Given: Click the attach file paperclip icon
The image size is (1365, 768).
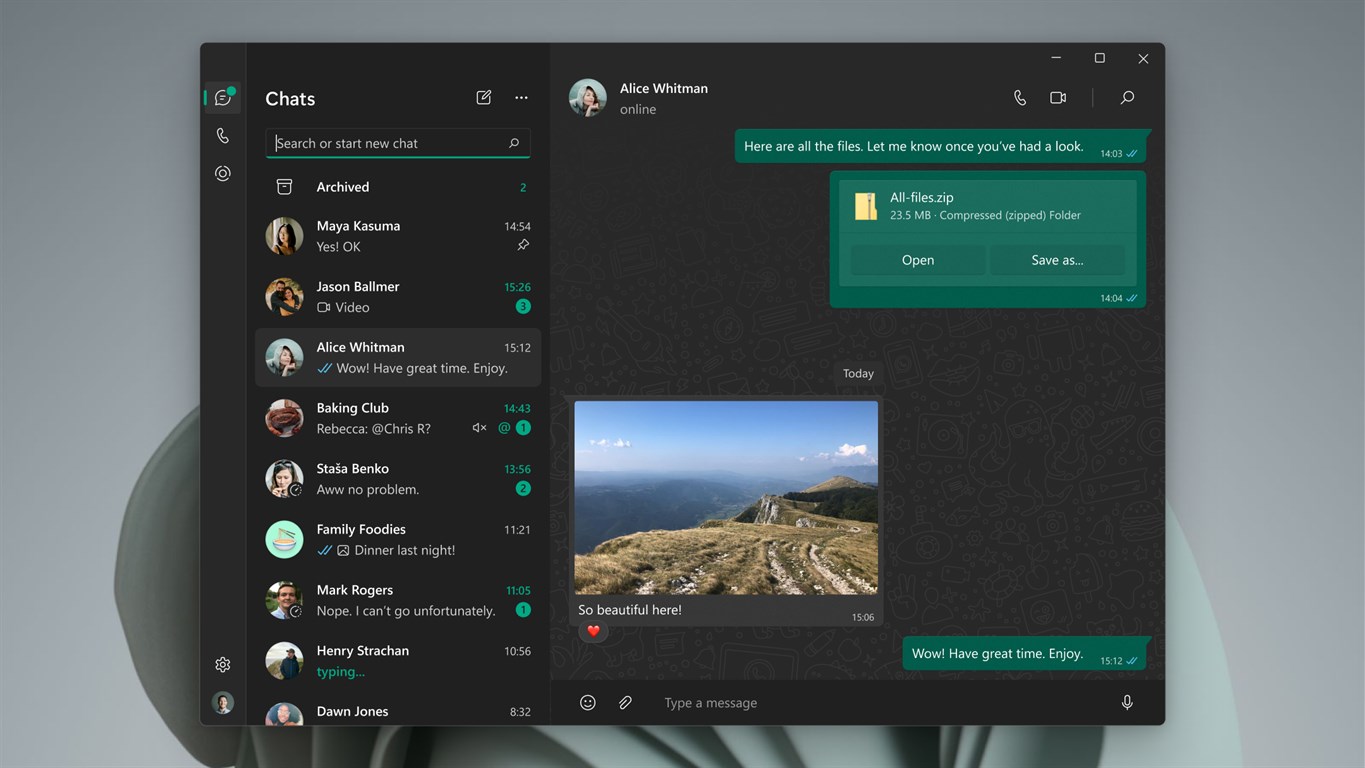Looking at the screenshot, I should coord(625,703).
